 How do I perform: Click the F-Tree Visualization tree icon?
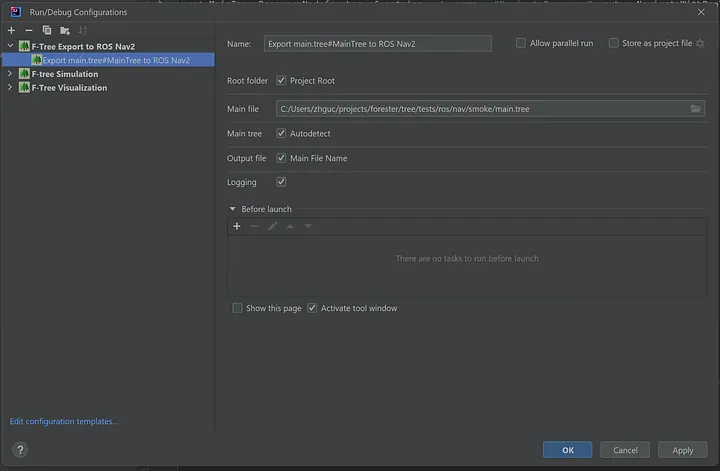pos(24,88)
